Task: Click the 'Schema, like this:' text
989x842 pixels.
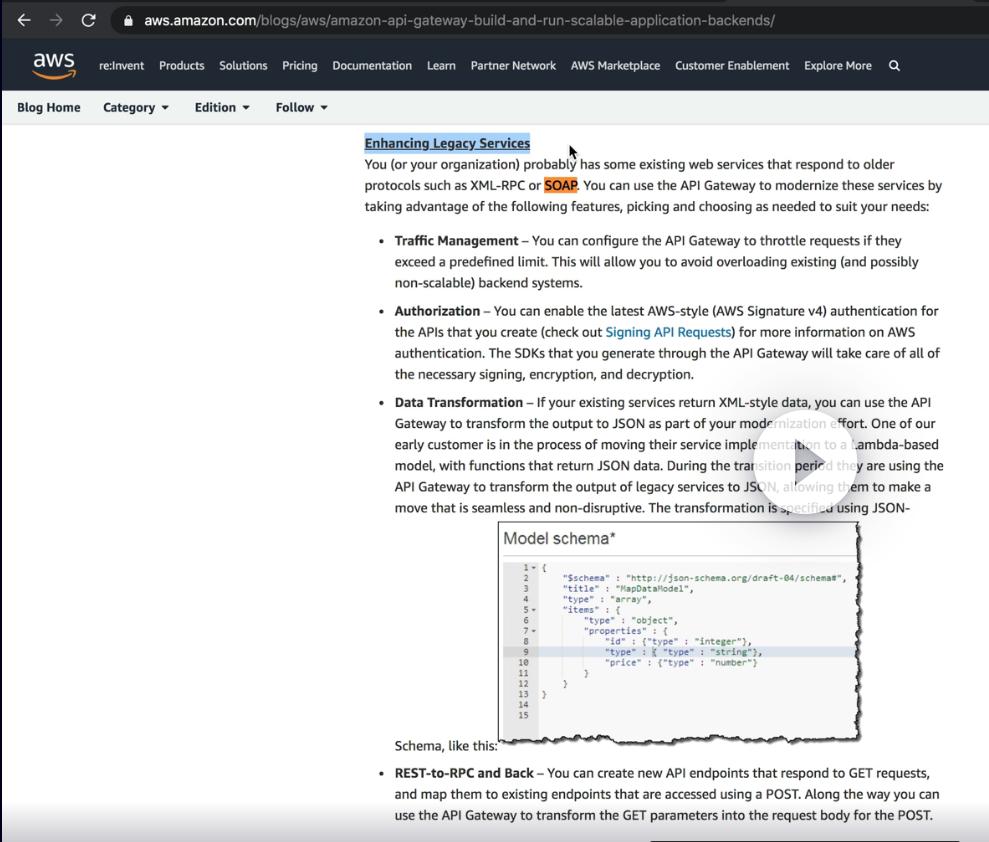Action: [x=446, y=746]
